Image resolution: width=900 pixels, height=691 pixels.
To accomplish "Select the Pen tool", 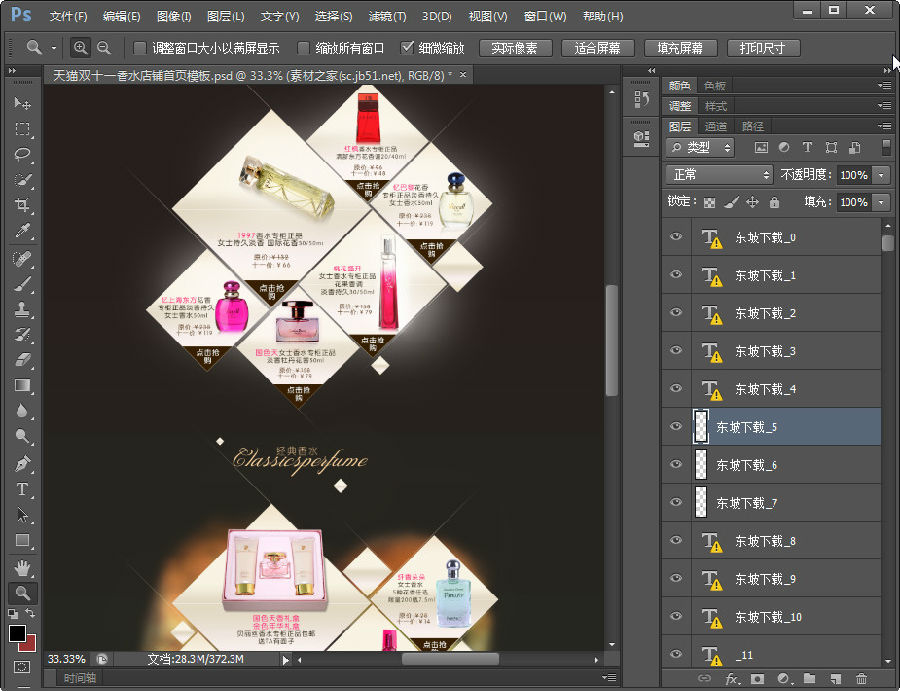I will point(22,464).
